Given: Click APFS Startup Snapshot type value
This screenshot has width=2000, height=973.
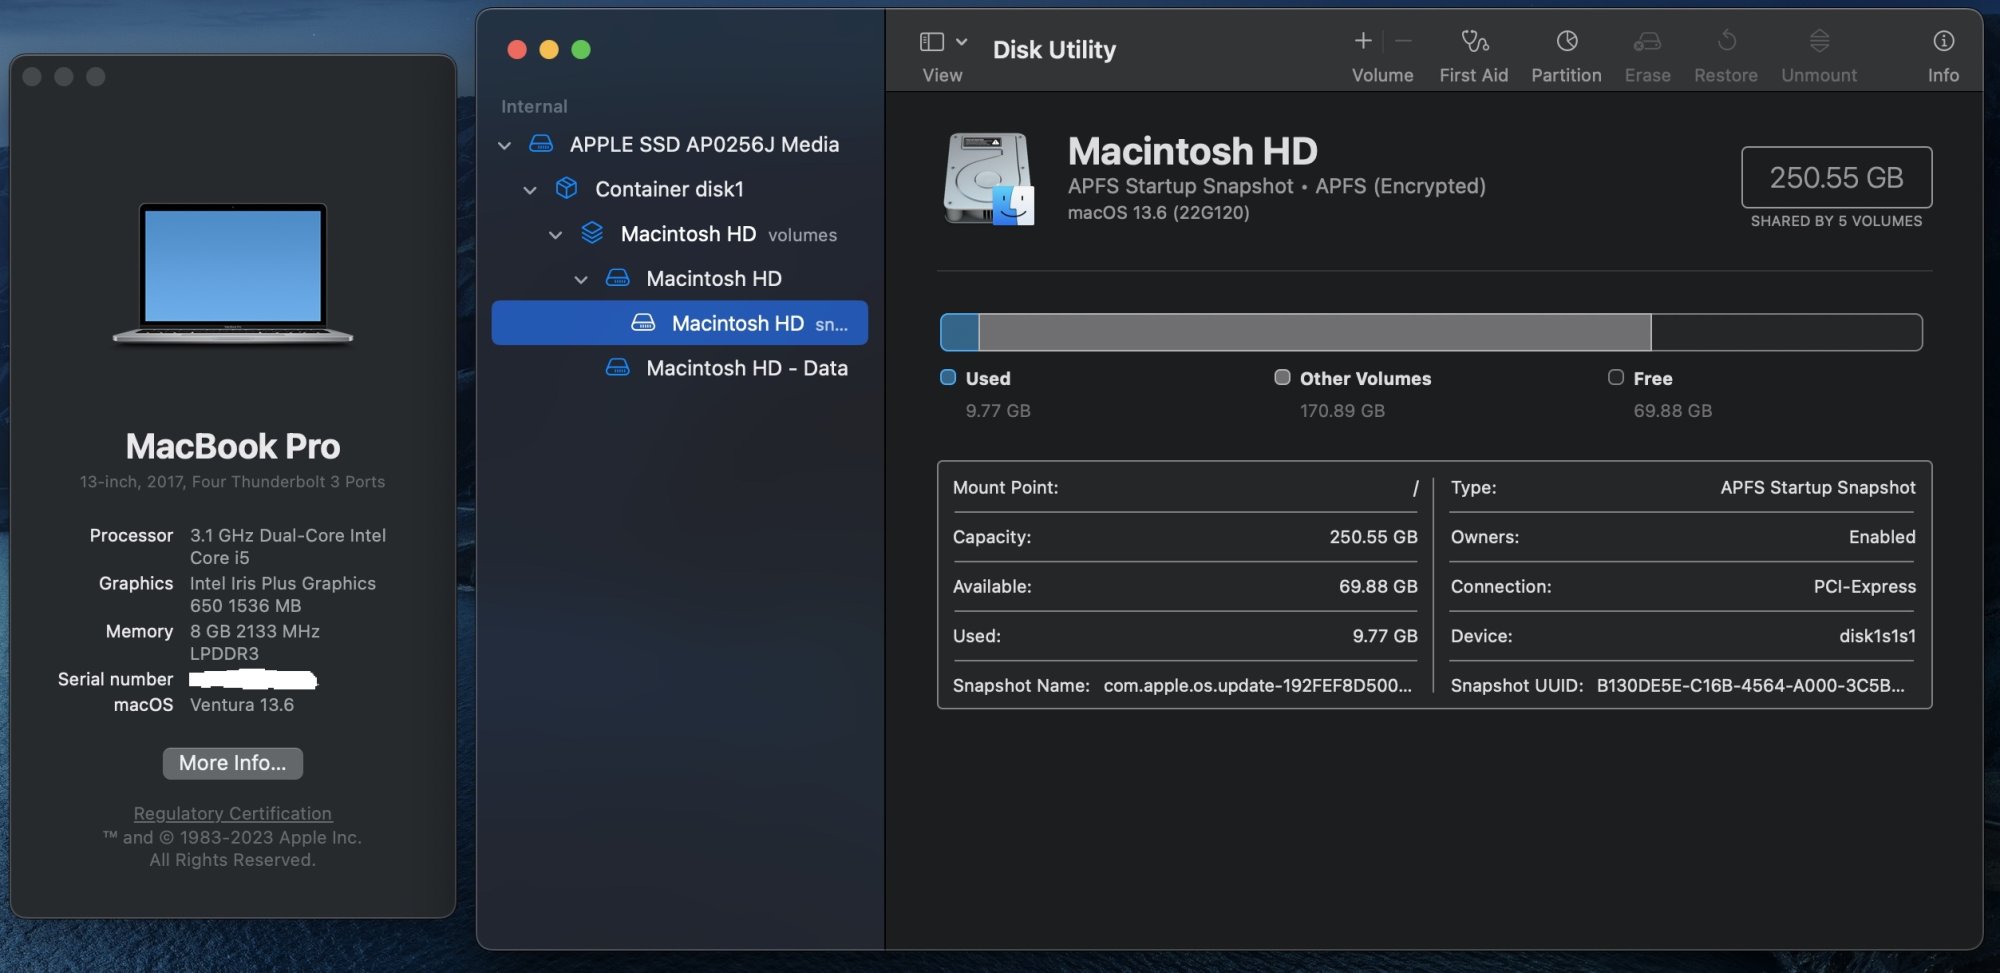Looking at the screenshot, I should point(1817,488).
